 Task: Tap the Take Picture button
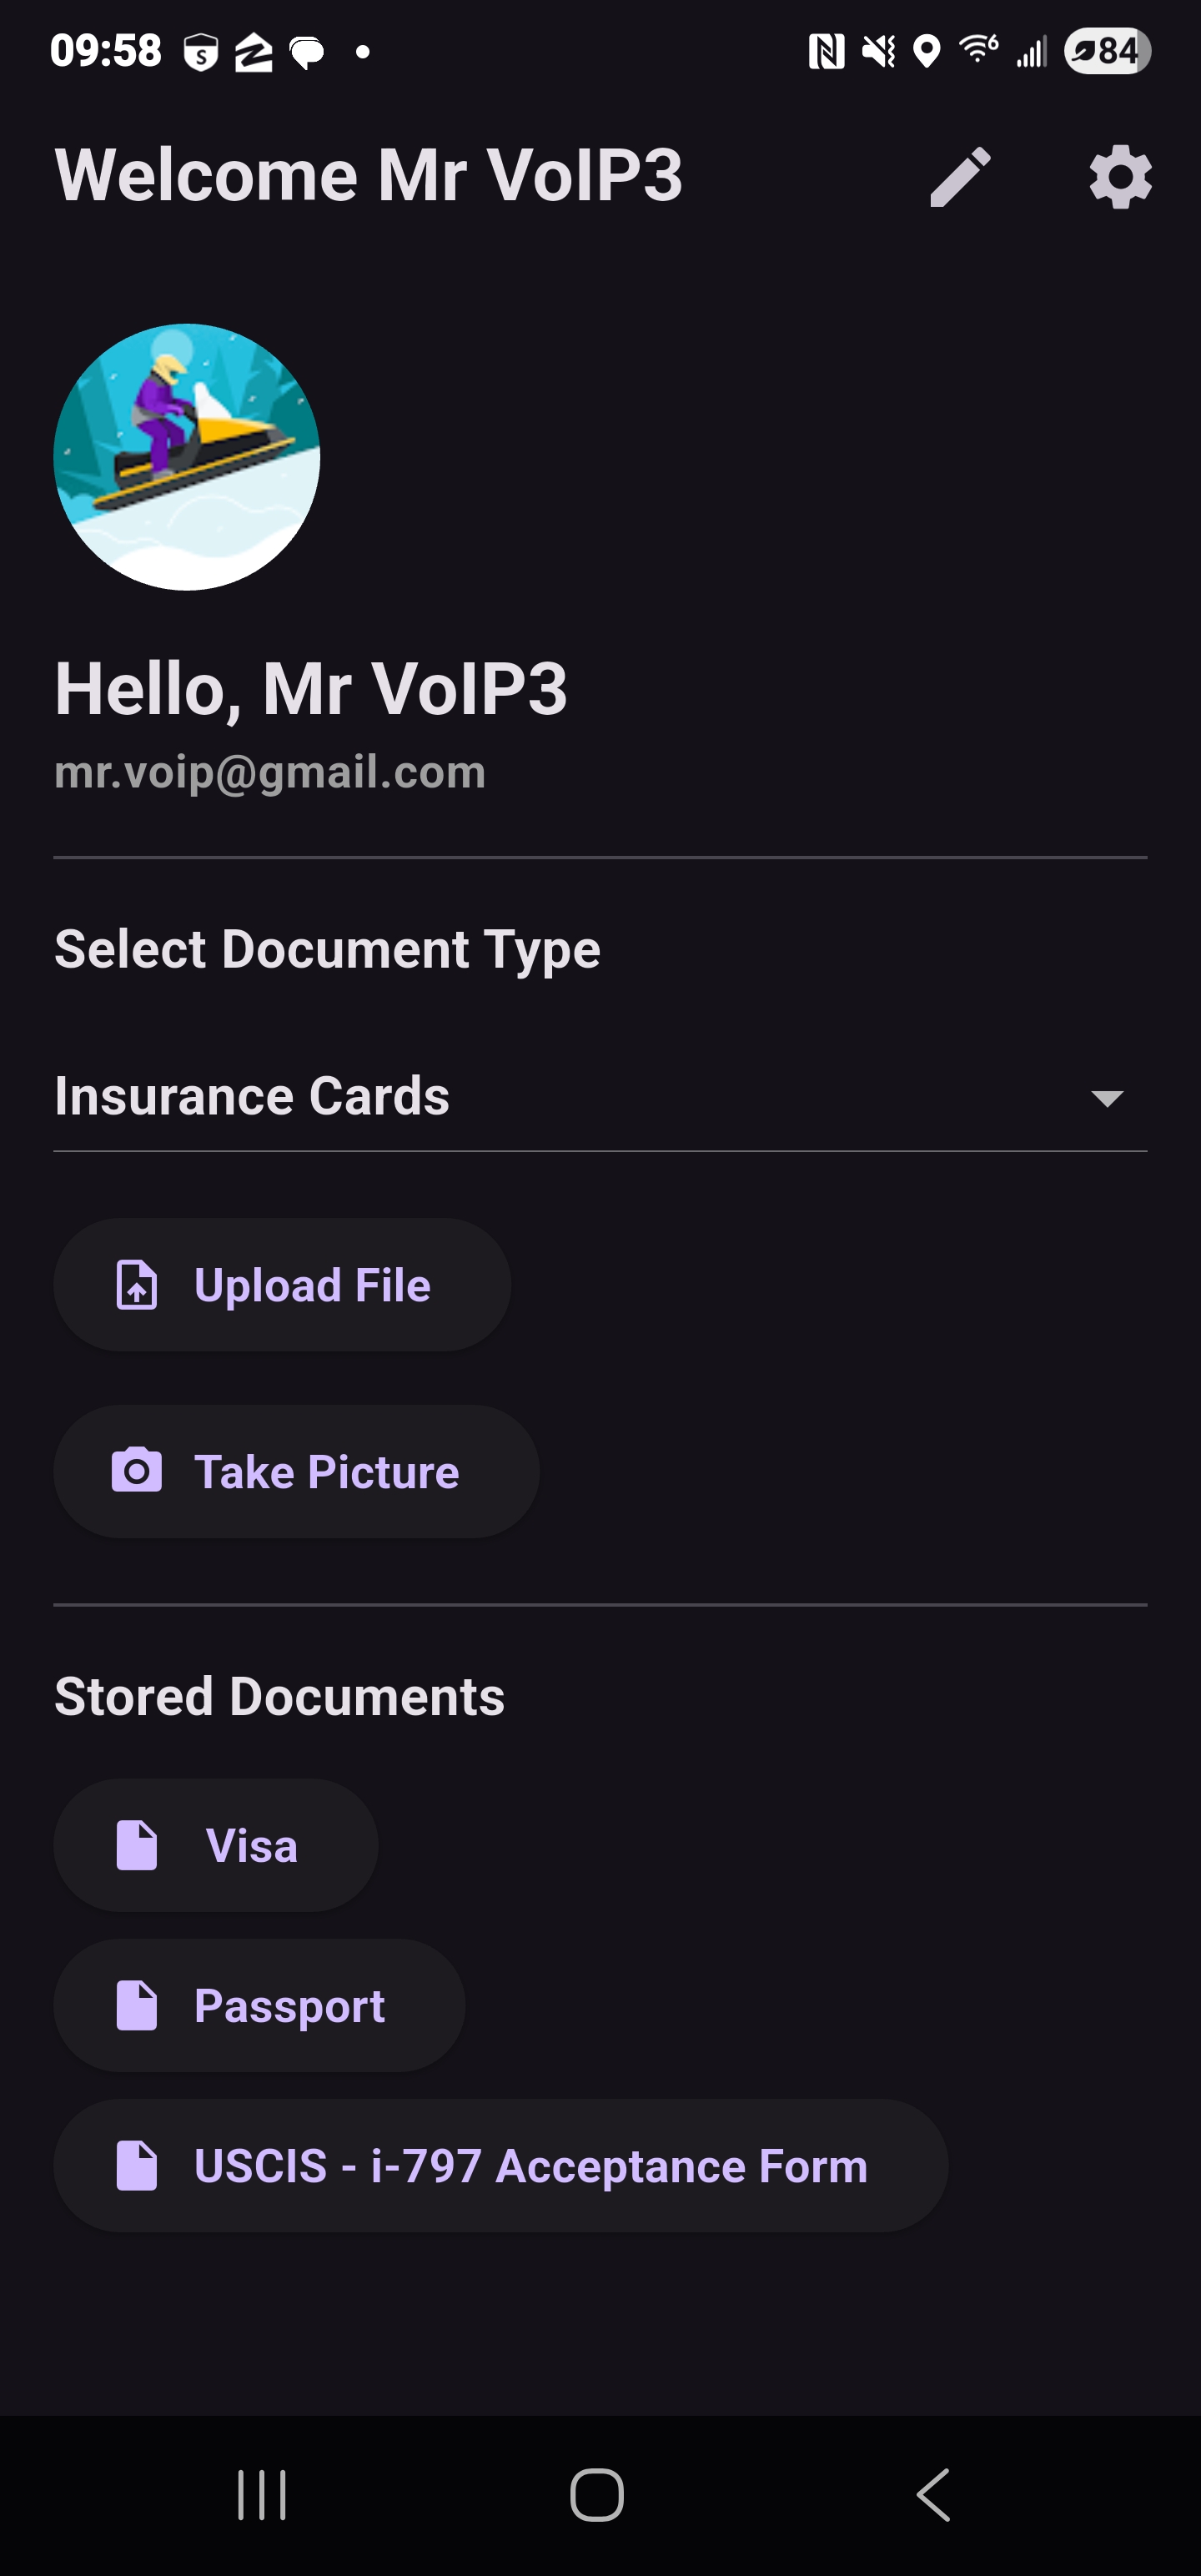(x=297, y=1472)
